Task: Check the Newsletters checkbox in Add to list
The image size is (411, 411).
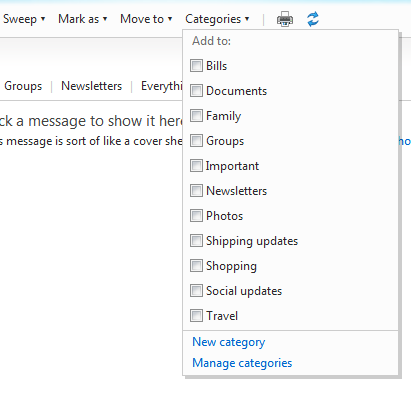Action: (x=196, y=190)
